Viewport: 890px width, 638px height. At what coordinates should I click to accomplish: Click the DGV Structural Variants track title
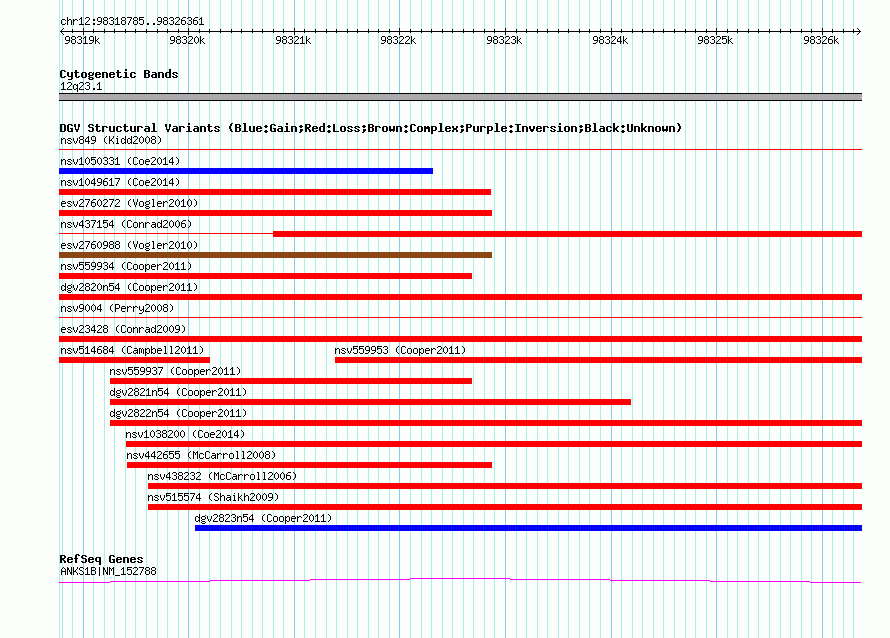371,128
